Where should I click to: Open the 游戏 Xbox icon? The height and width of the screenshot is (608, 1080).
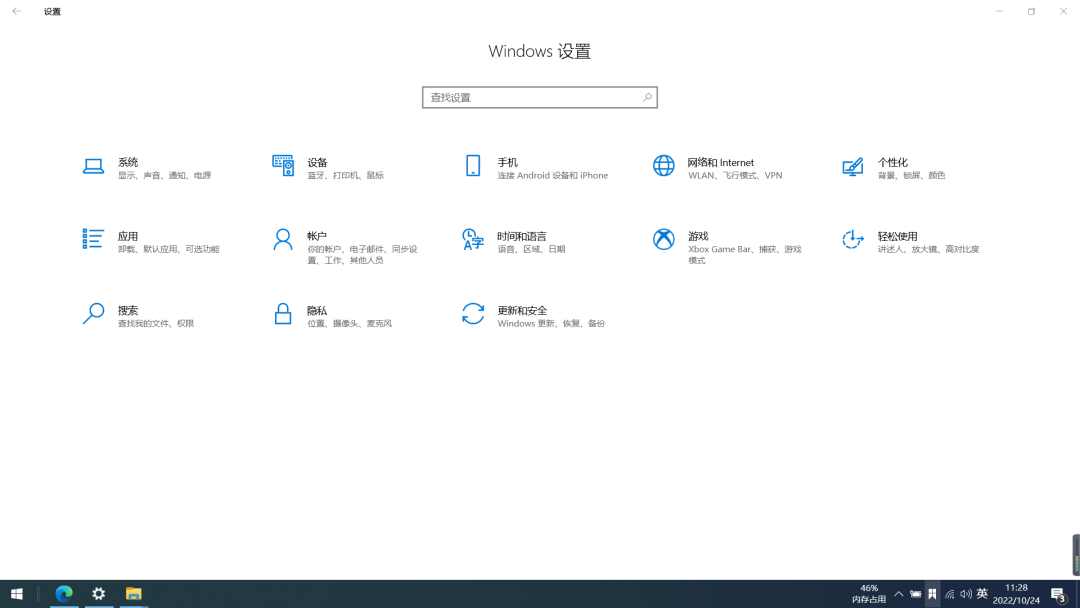click(664, 240)
